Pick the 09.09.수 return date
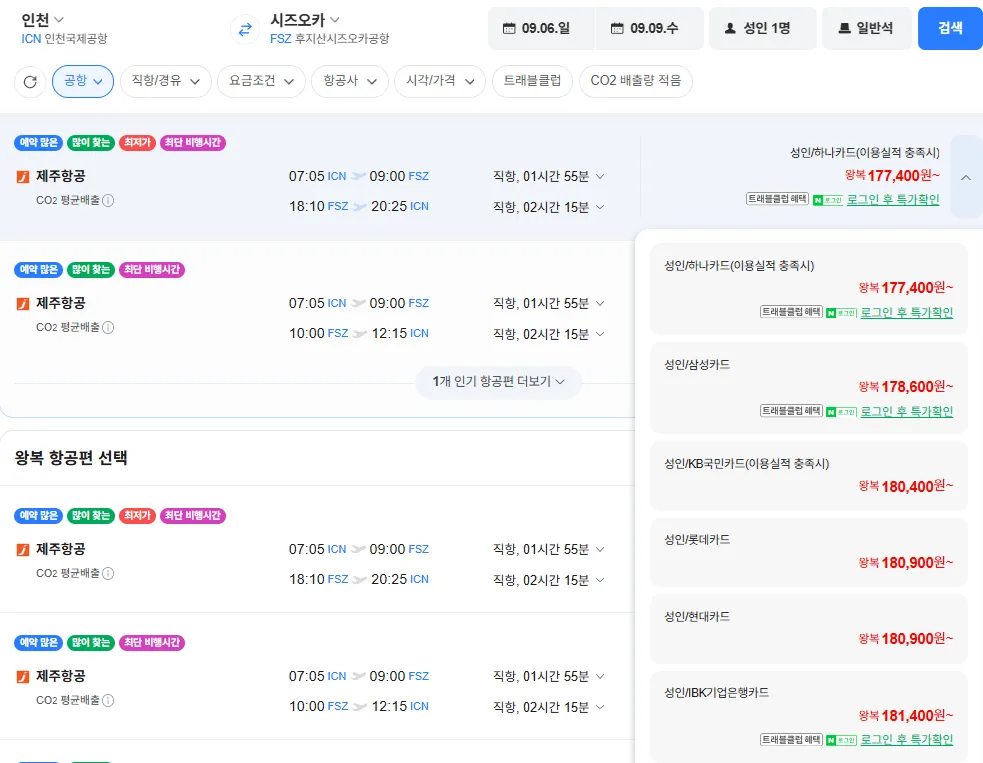This screenshot has height=763, width=983. [x=649, y=28]
